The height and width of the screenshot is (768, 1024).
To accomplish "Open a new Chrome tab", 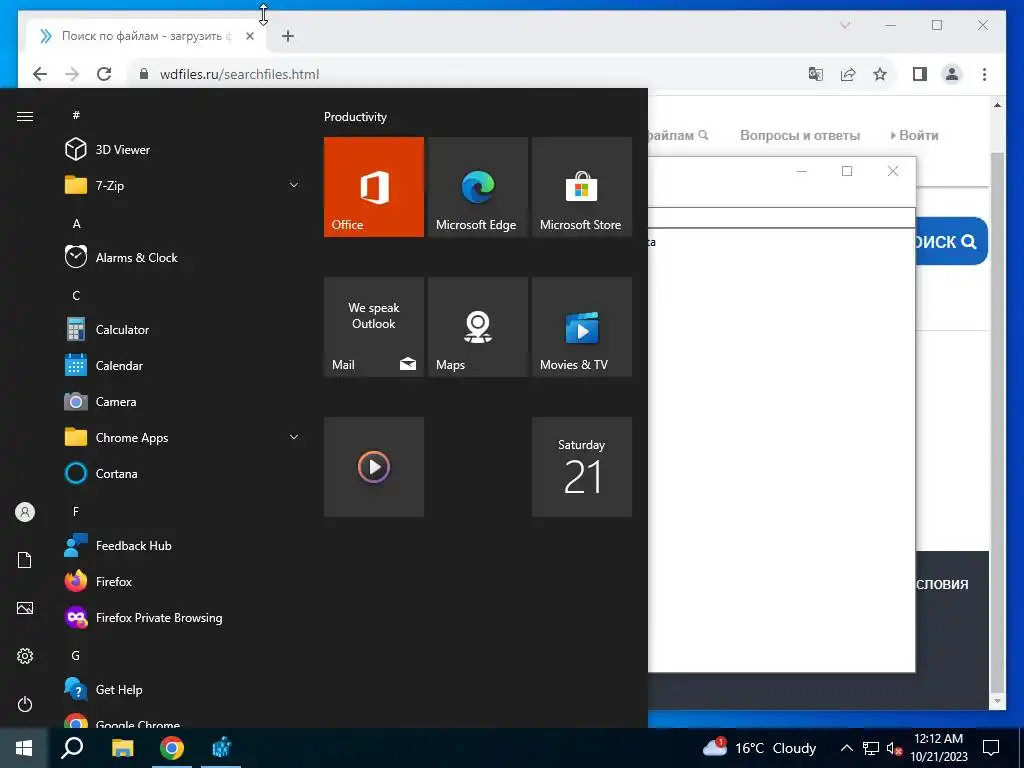I will [287, 36].
